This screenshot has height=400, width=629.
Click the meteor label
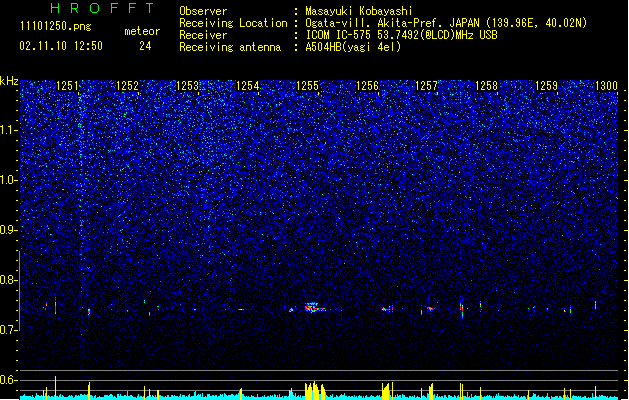point(142,31)
